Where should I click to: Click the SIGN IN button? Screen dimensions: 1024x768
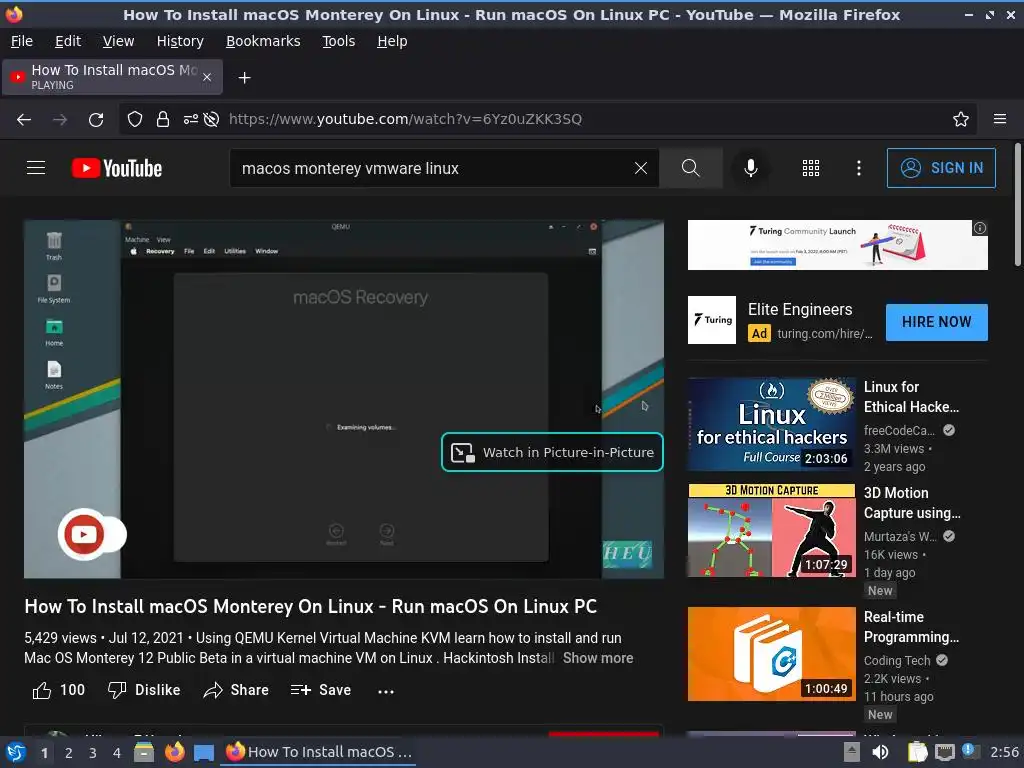click(941, 168)
